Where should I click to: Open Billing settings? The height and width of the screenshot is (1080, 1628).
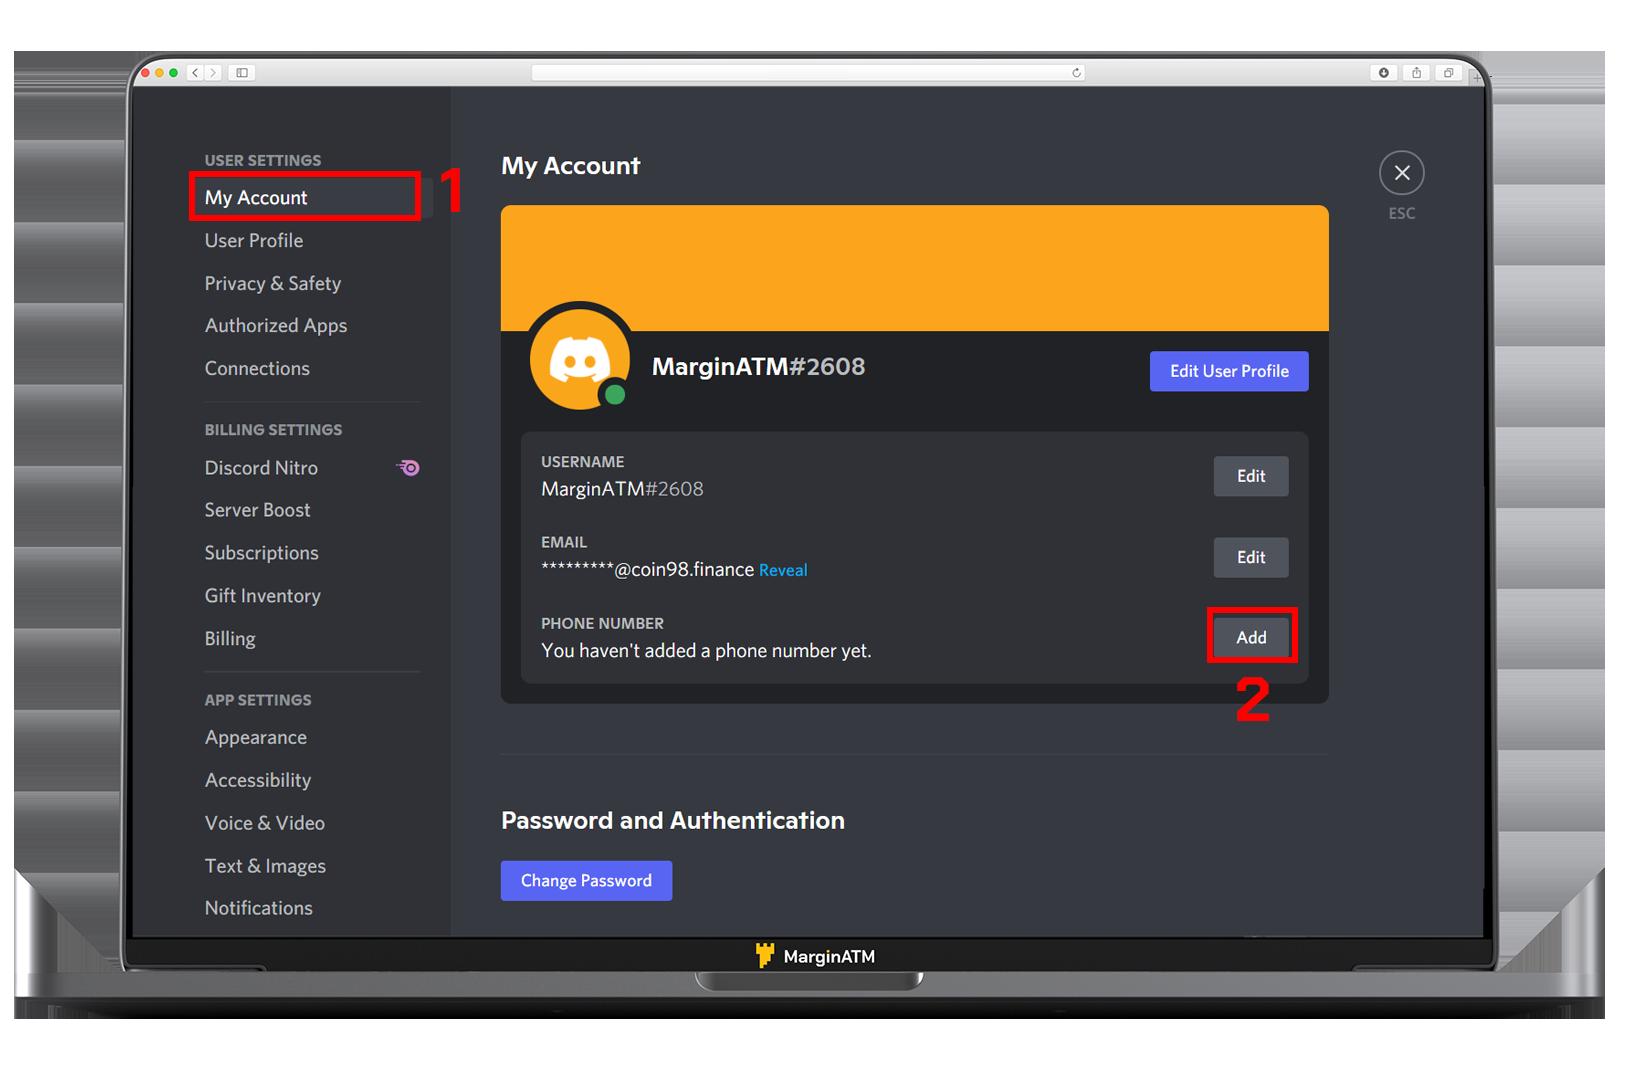click(230, 638)
